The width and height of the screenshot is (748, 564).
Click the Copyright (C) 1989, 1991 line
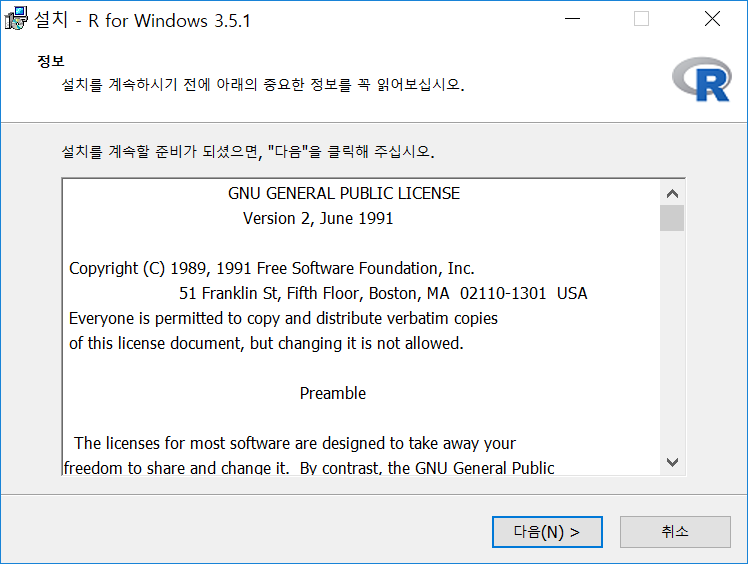pyautogui.click(x=271, y=268)
